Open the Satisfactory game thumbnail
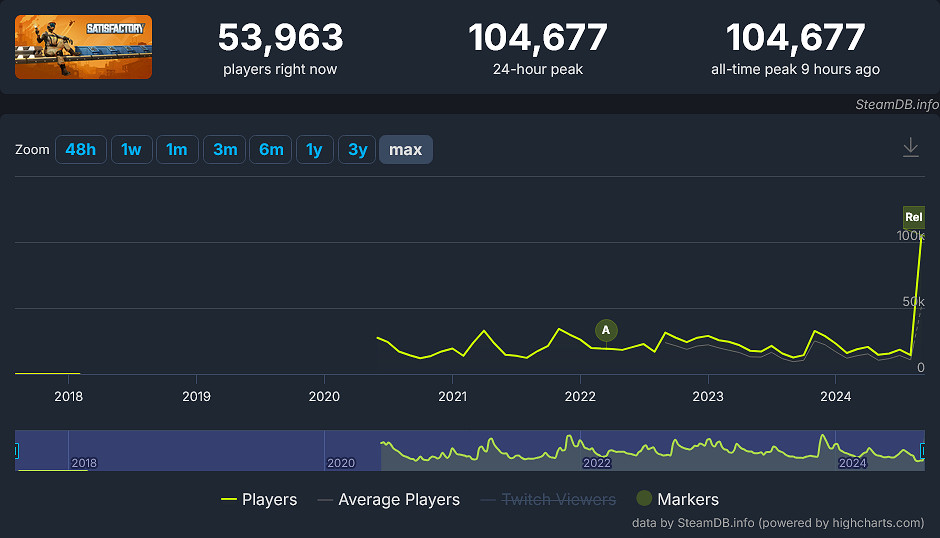 click(x=83, y=47)
